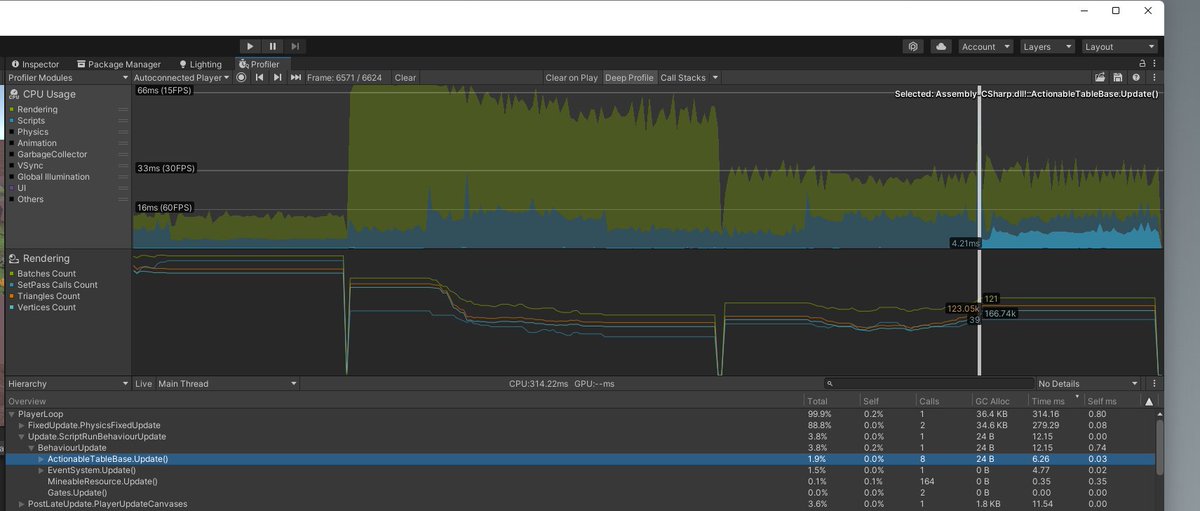Screen dimensions: 1200x511
Task: Click the Live button in hierarchy toolbar
Action: pyautogui.click(x=143, y=384)
